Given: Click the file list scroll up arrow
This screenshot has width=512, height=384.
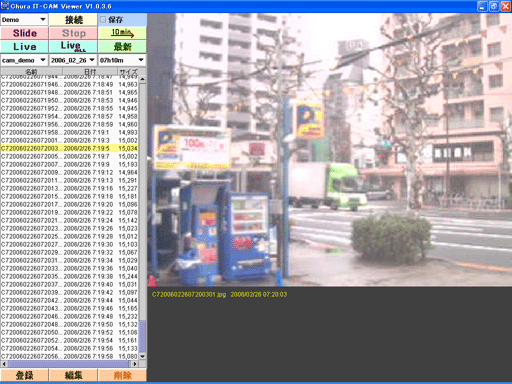Looking at the screenshot, I should click(143, 79).
